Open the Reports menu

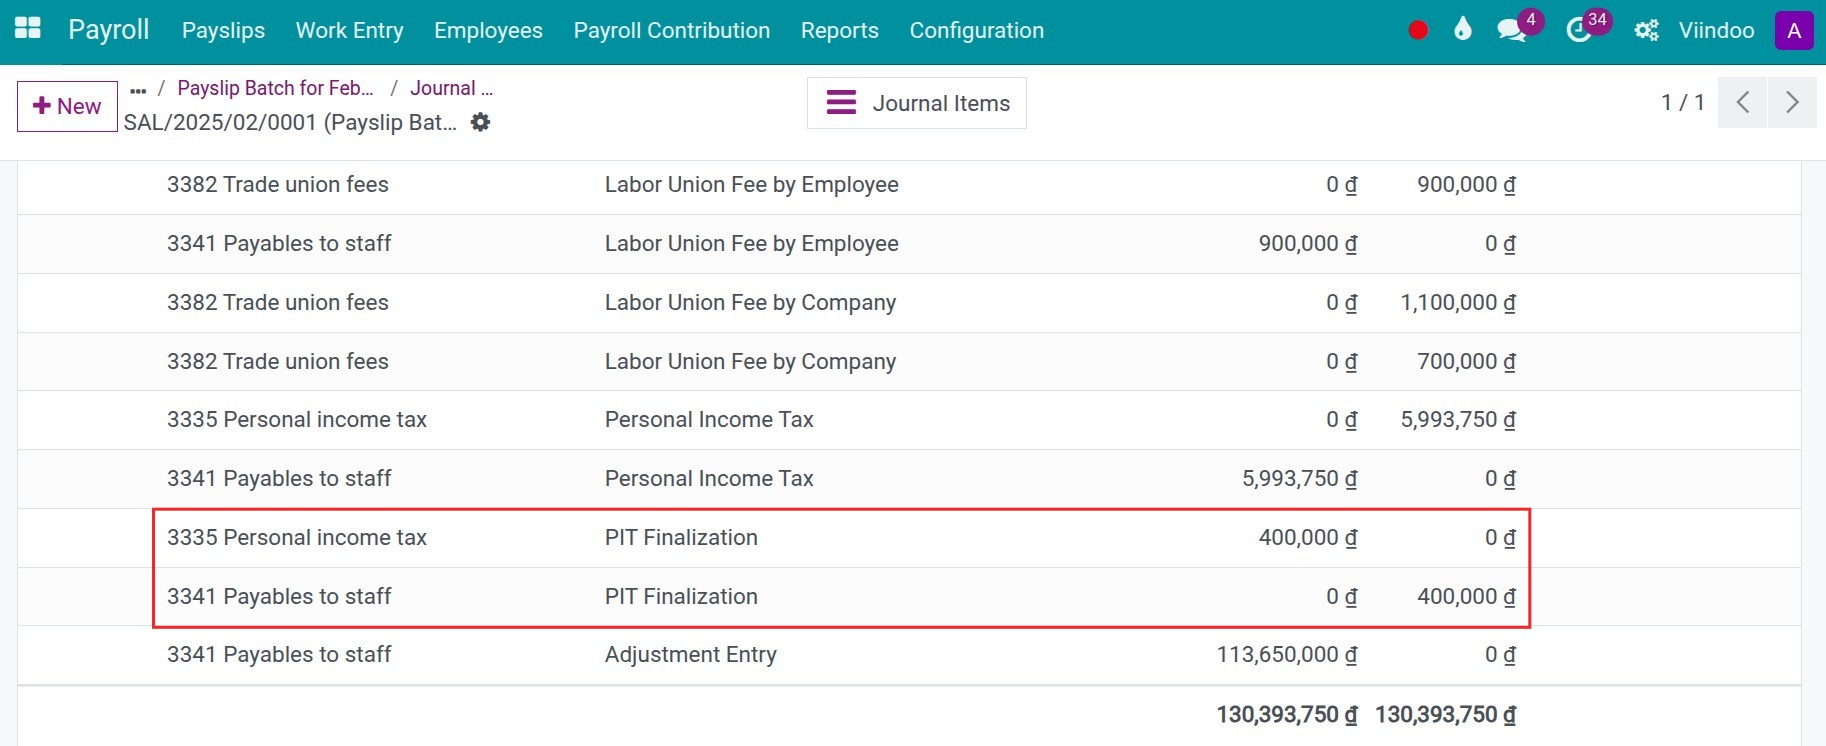tap(840, 31)
